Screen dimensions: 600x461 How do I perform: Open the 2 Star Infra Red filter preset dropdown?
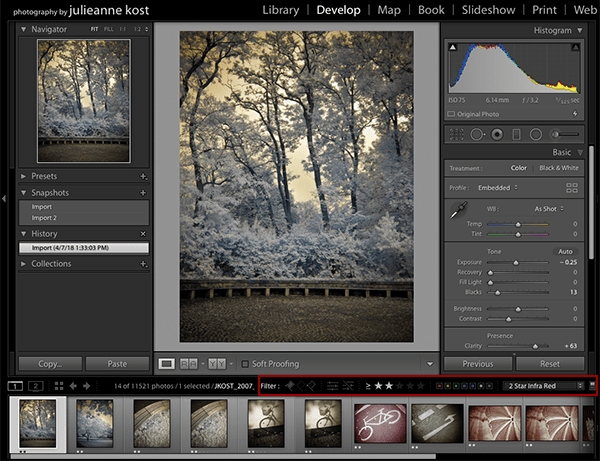(543, 386)
